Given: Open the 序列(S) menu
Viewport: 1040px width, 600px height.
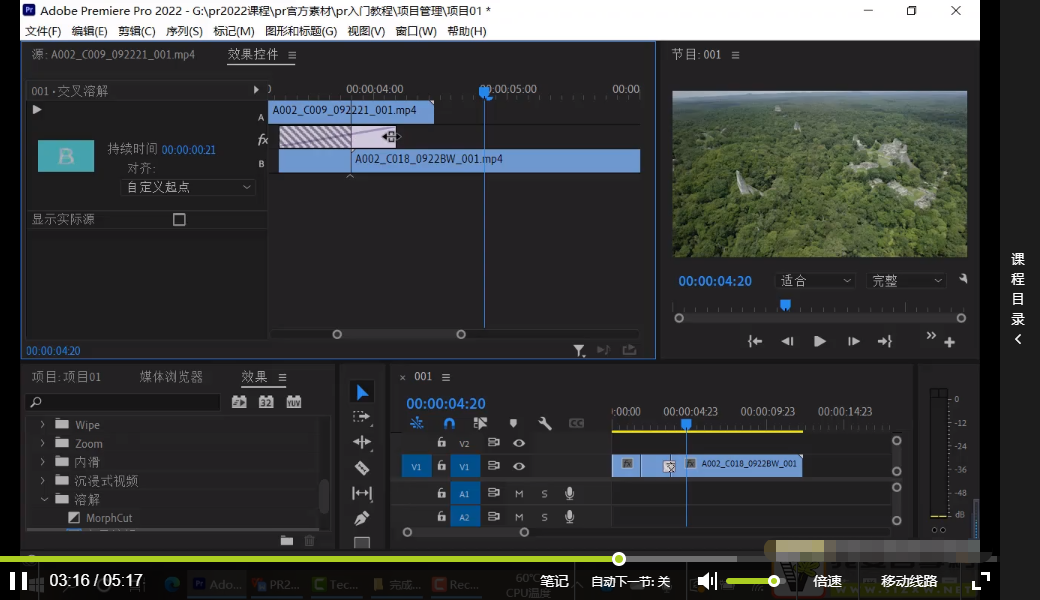Looking at the screenshot, I should tap(184, 31).
